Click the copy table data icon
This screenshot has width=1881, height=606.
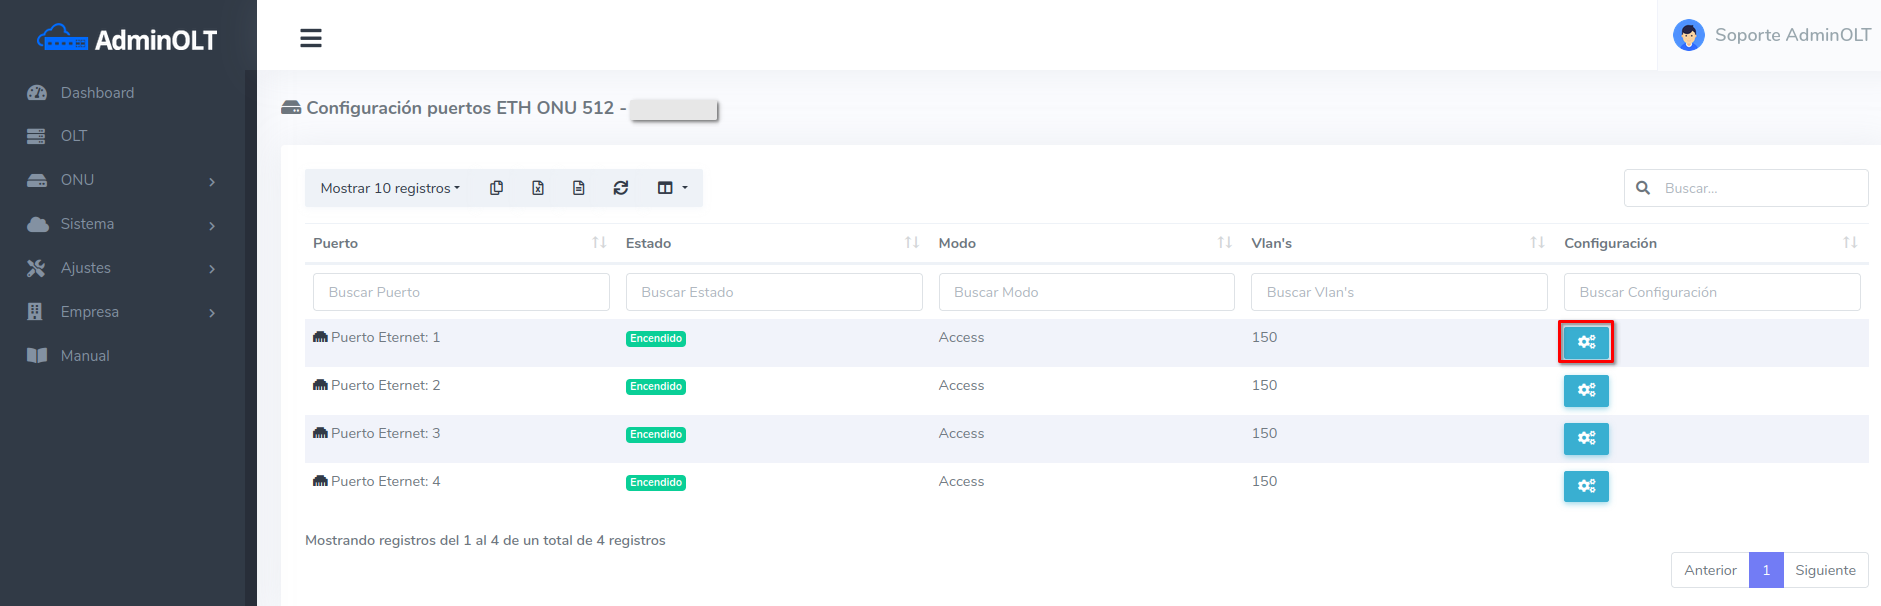click(x=496, y=188)
